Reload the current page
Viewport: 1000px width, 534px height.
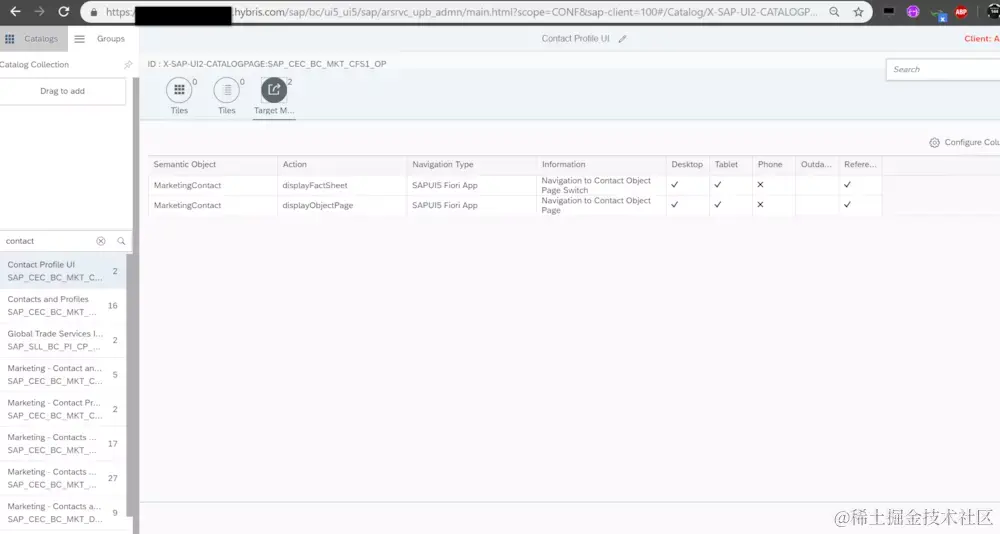point(64,11)
